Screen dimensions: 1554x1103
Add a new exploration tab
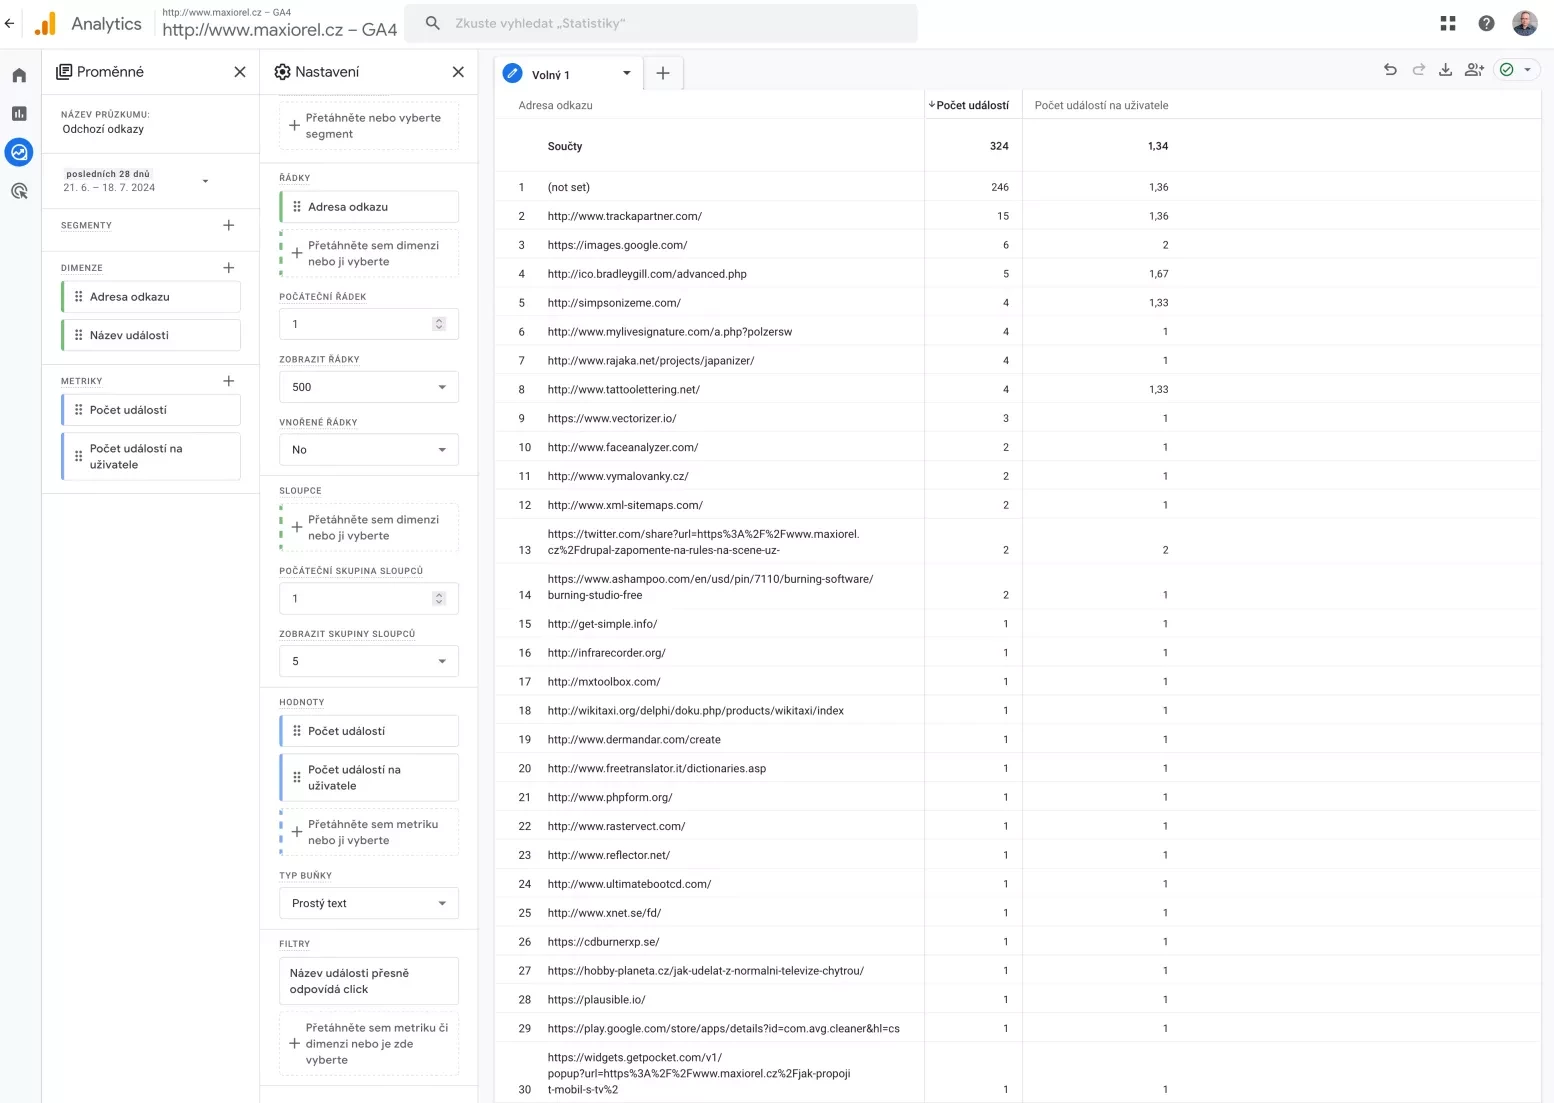(663, 73)
